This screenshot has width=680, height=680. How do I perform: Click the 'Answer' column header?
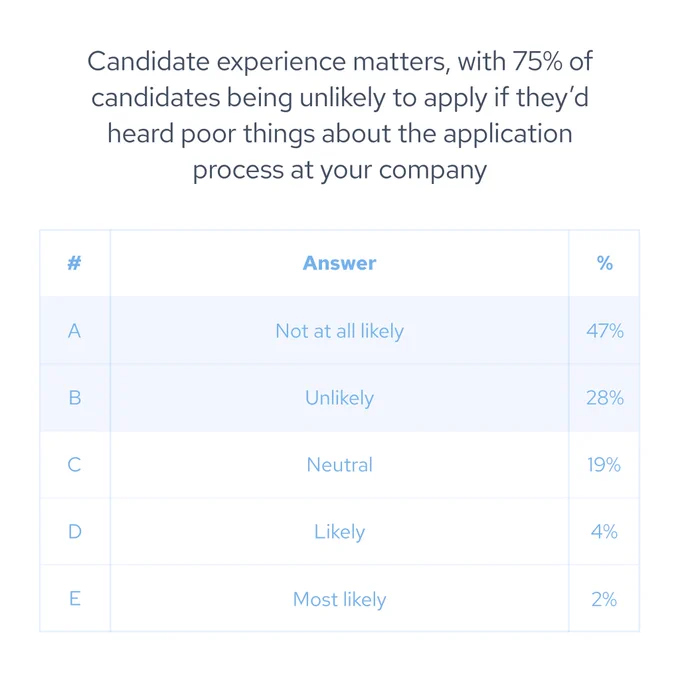click(339, 263)
